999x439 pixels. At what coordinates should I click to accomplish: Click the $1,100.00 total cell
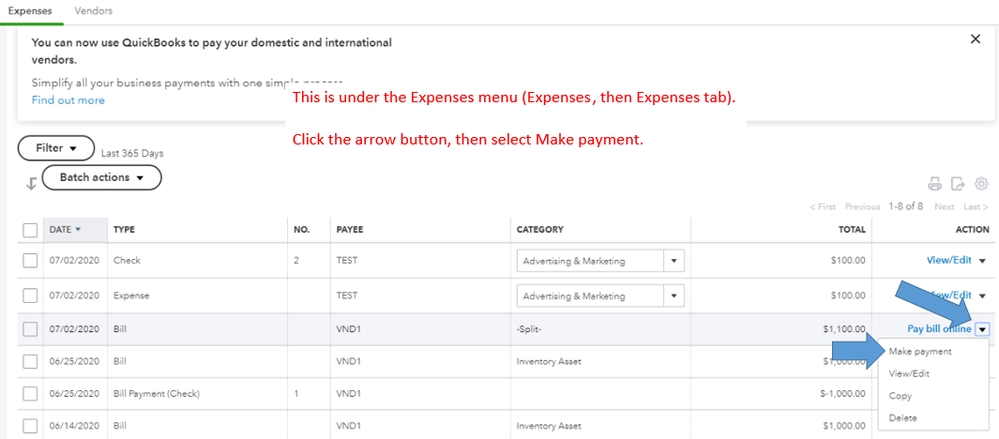(844, 329)
